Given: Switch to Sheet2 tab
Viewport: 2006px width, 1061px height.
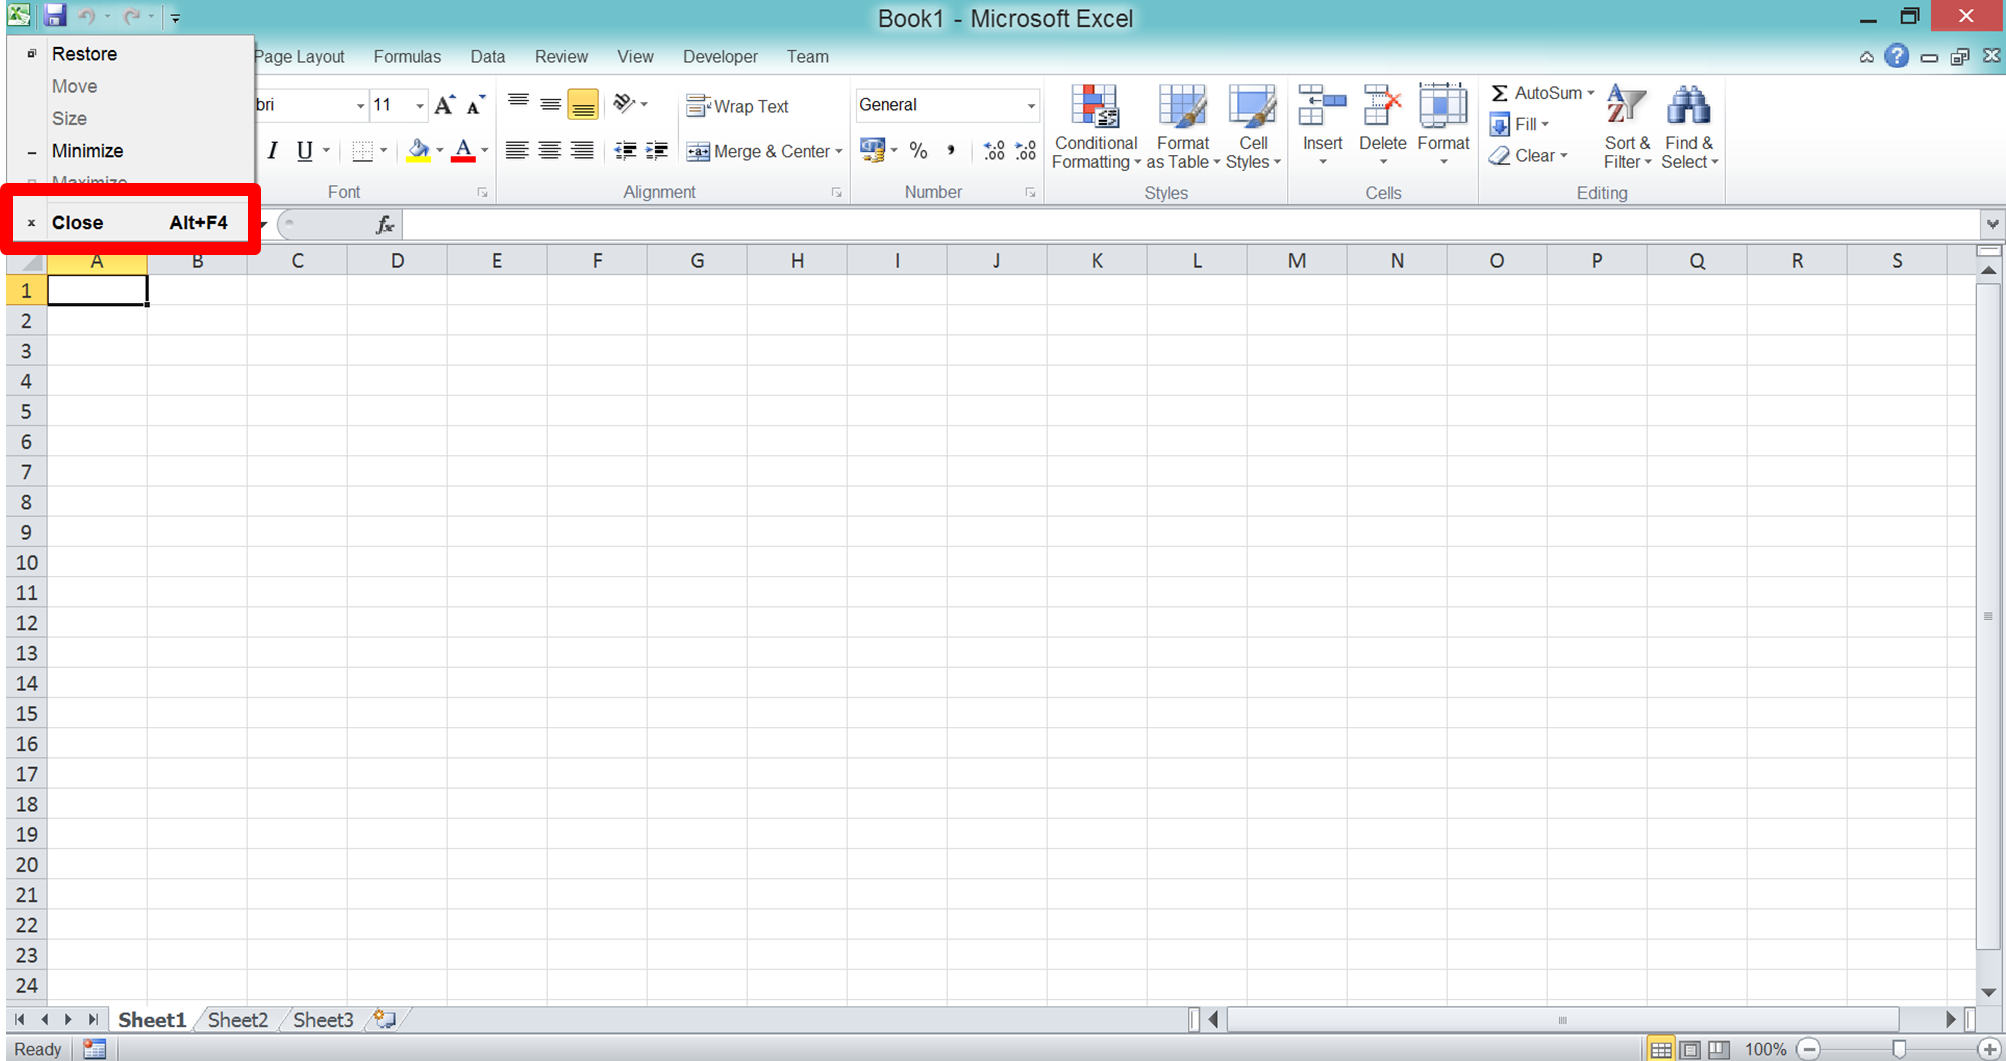Looking at the screenshot, I should (x=238, y=1020).
